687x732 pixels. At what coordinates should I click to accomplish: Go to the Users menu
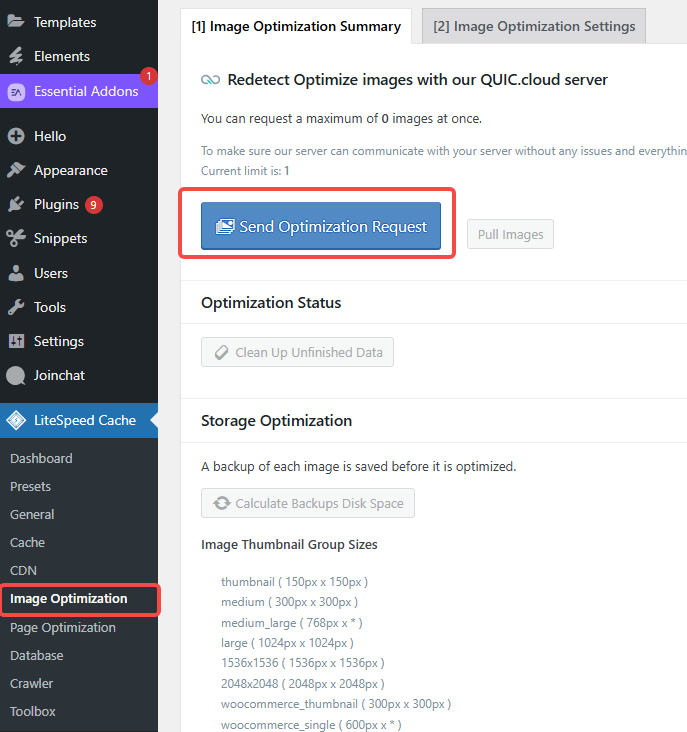point(79,273)
